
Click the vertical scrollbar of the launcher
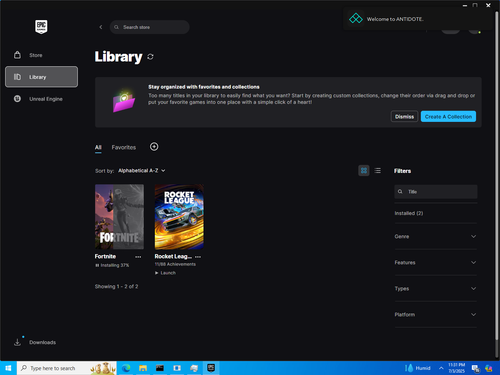[x=496, y=177]
